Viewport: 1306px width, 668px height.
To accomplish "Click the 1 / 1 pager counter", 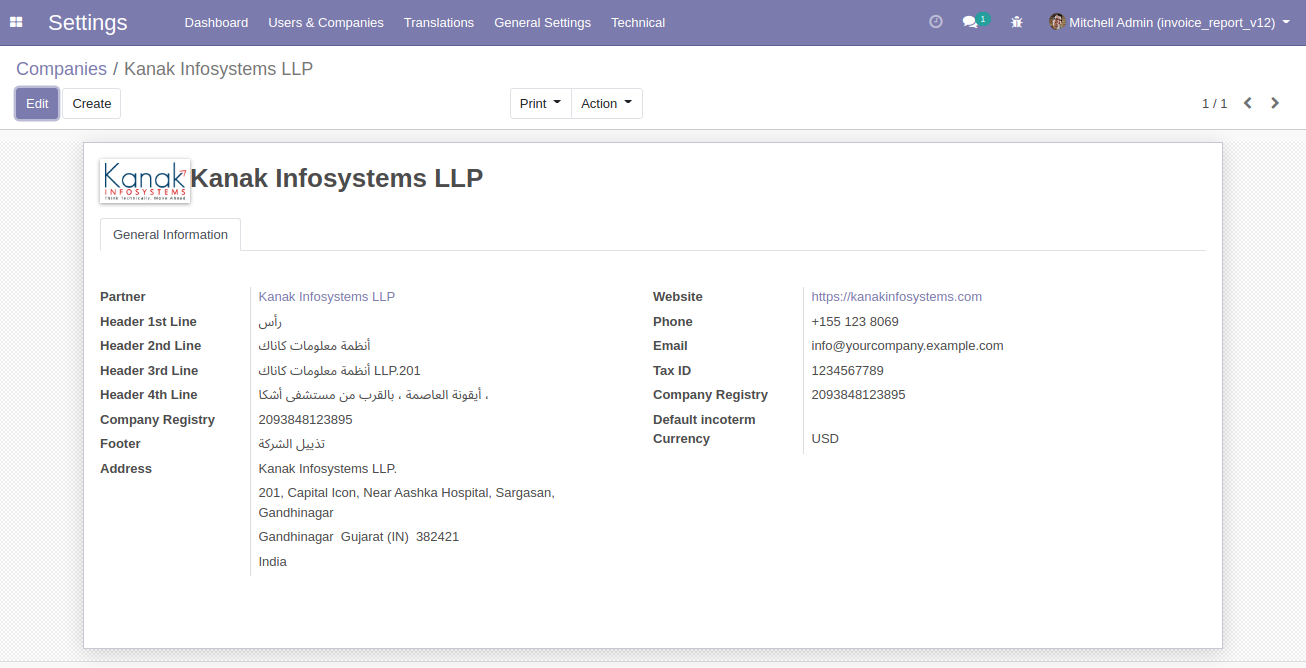I will [1214, 103].
